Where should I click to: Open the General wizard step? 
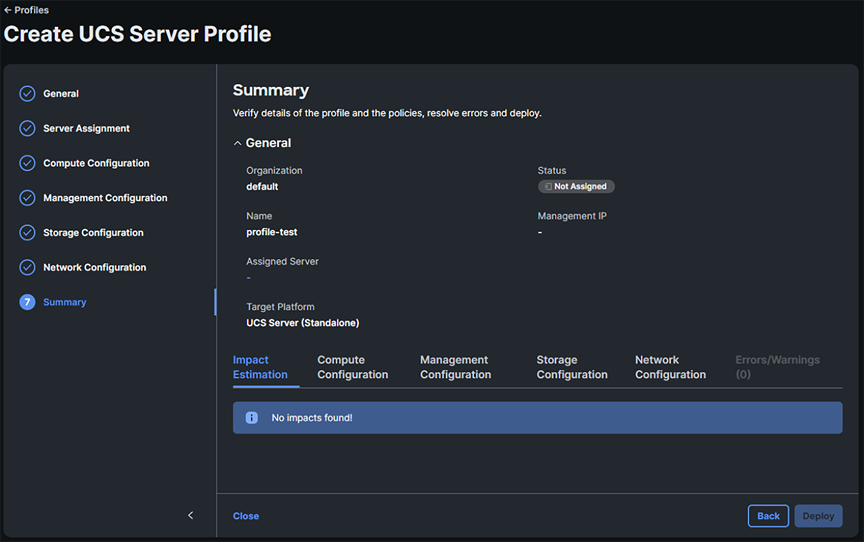[x=61, y=94]
